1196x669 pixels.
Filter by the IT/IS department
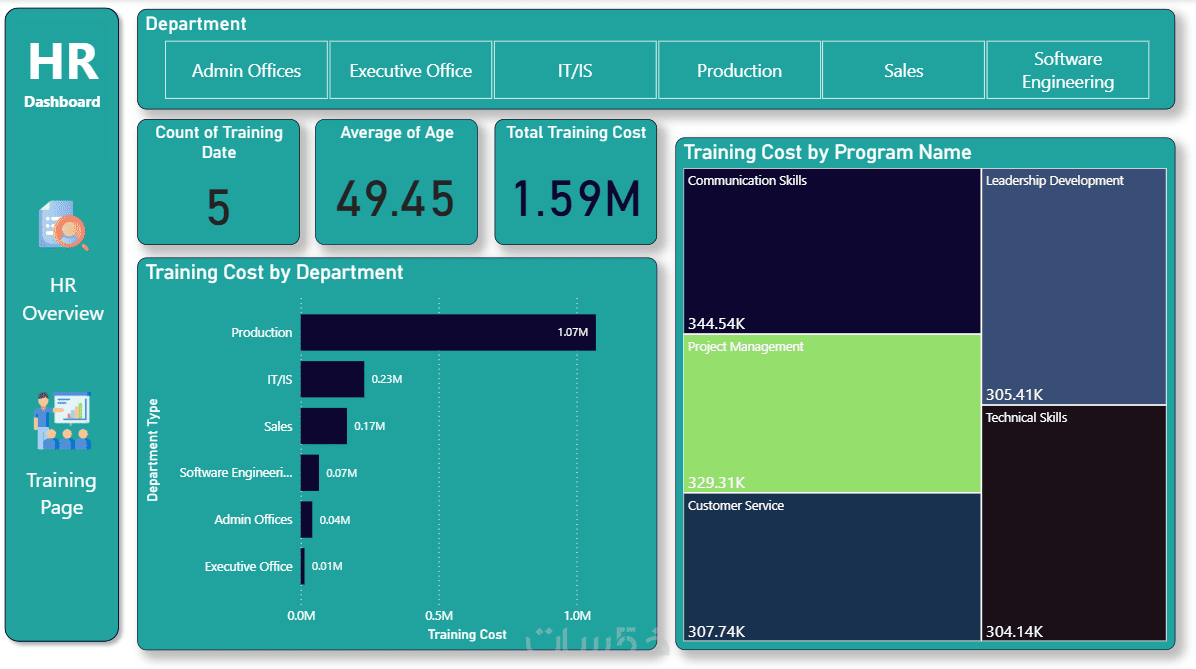[x=575, y=70]
